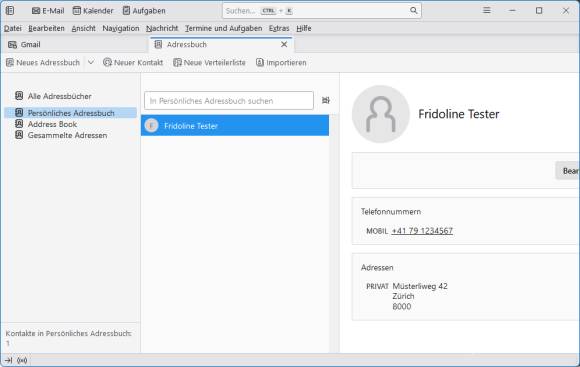Image resolution: width=580 pixels, height=367 pixels.
Task: Click the search magnifier icon
Action: (414, 11)
